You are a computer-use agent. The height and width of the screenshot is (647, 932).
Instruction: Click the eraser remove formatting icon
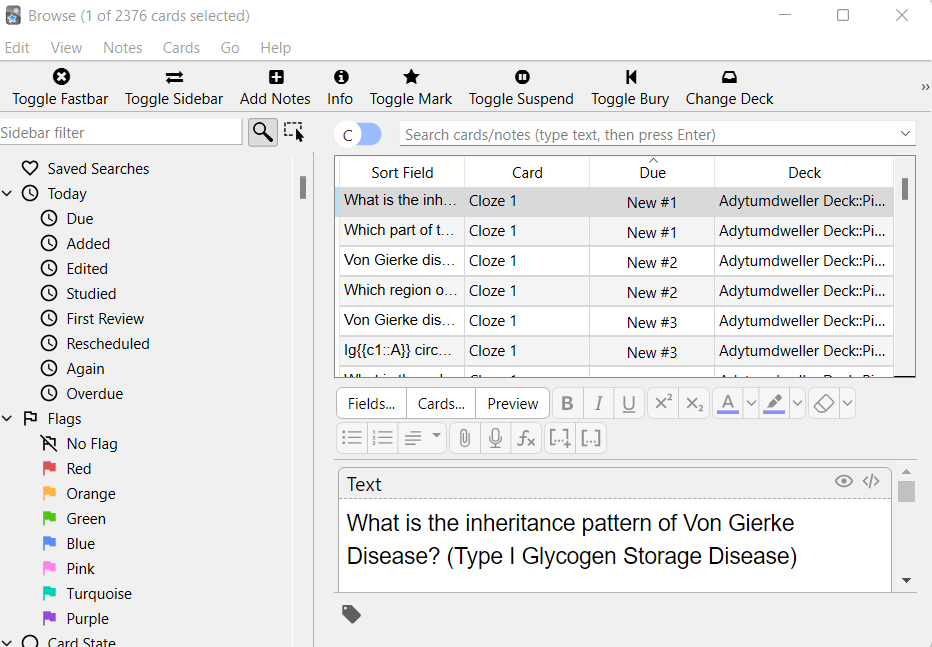[823, 404]
